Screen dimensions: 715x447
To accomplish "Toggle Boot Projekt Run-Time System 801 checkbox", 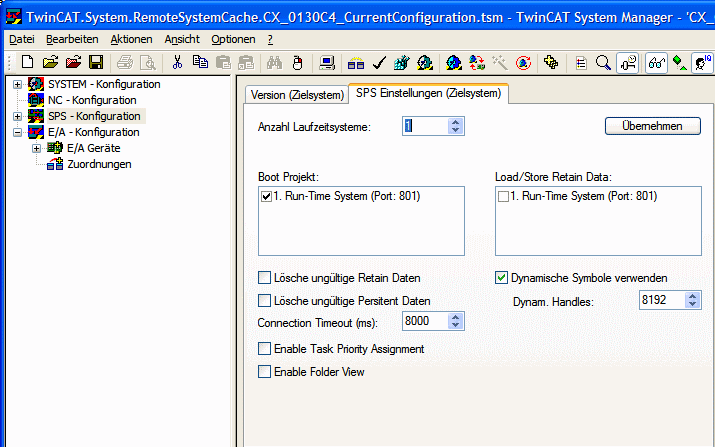I will pyautogui.click(x=266, y=197).
